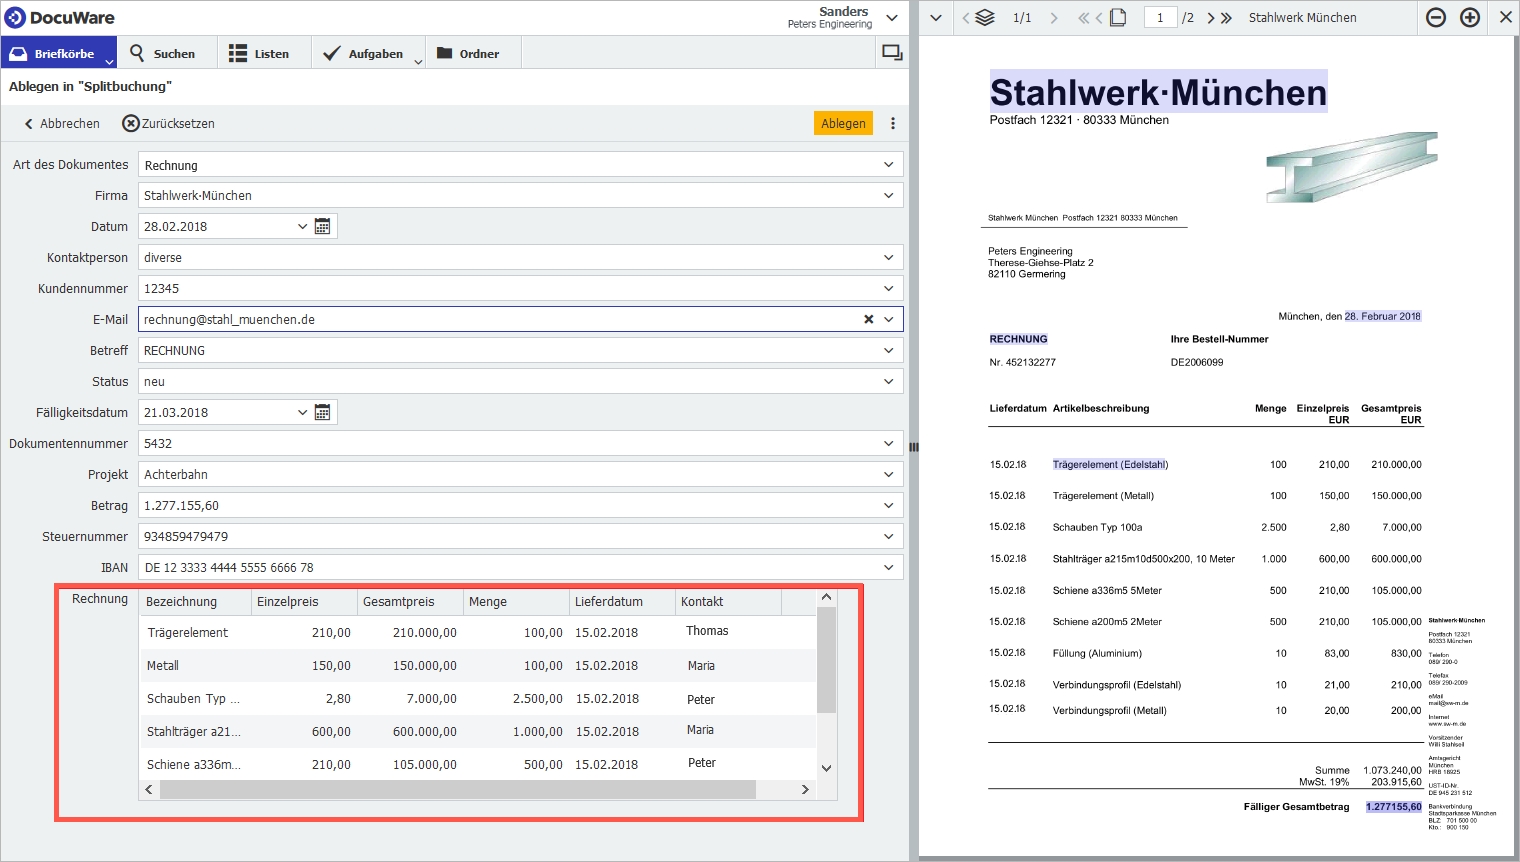Expand the Briefkörbe tab dropdown arrow
The image size is (1520, 862).
[x=110, y=62]
